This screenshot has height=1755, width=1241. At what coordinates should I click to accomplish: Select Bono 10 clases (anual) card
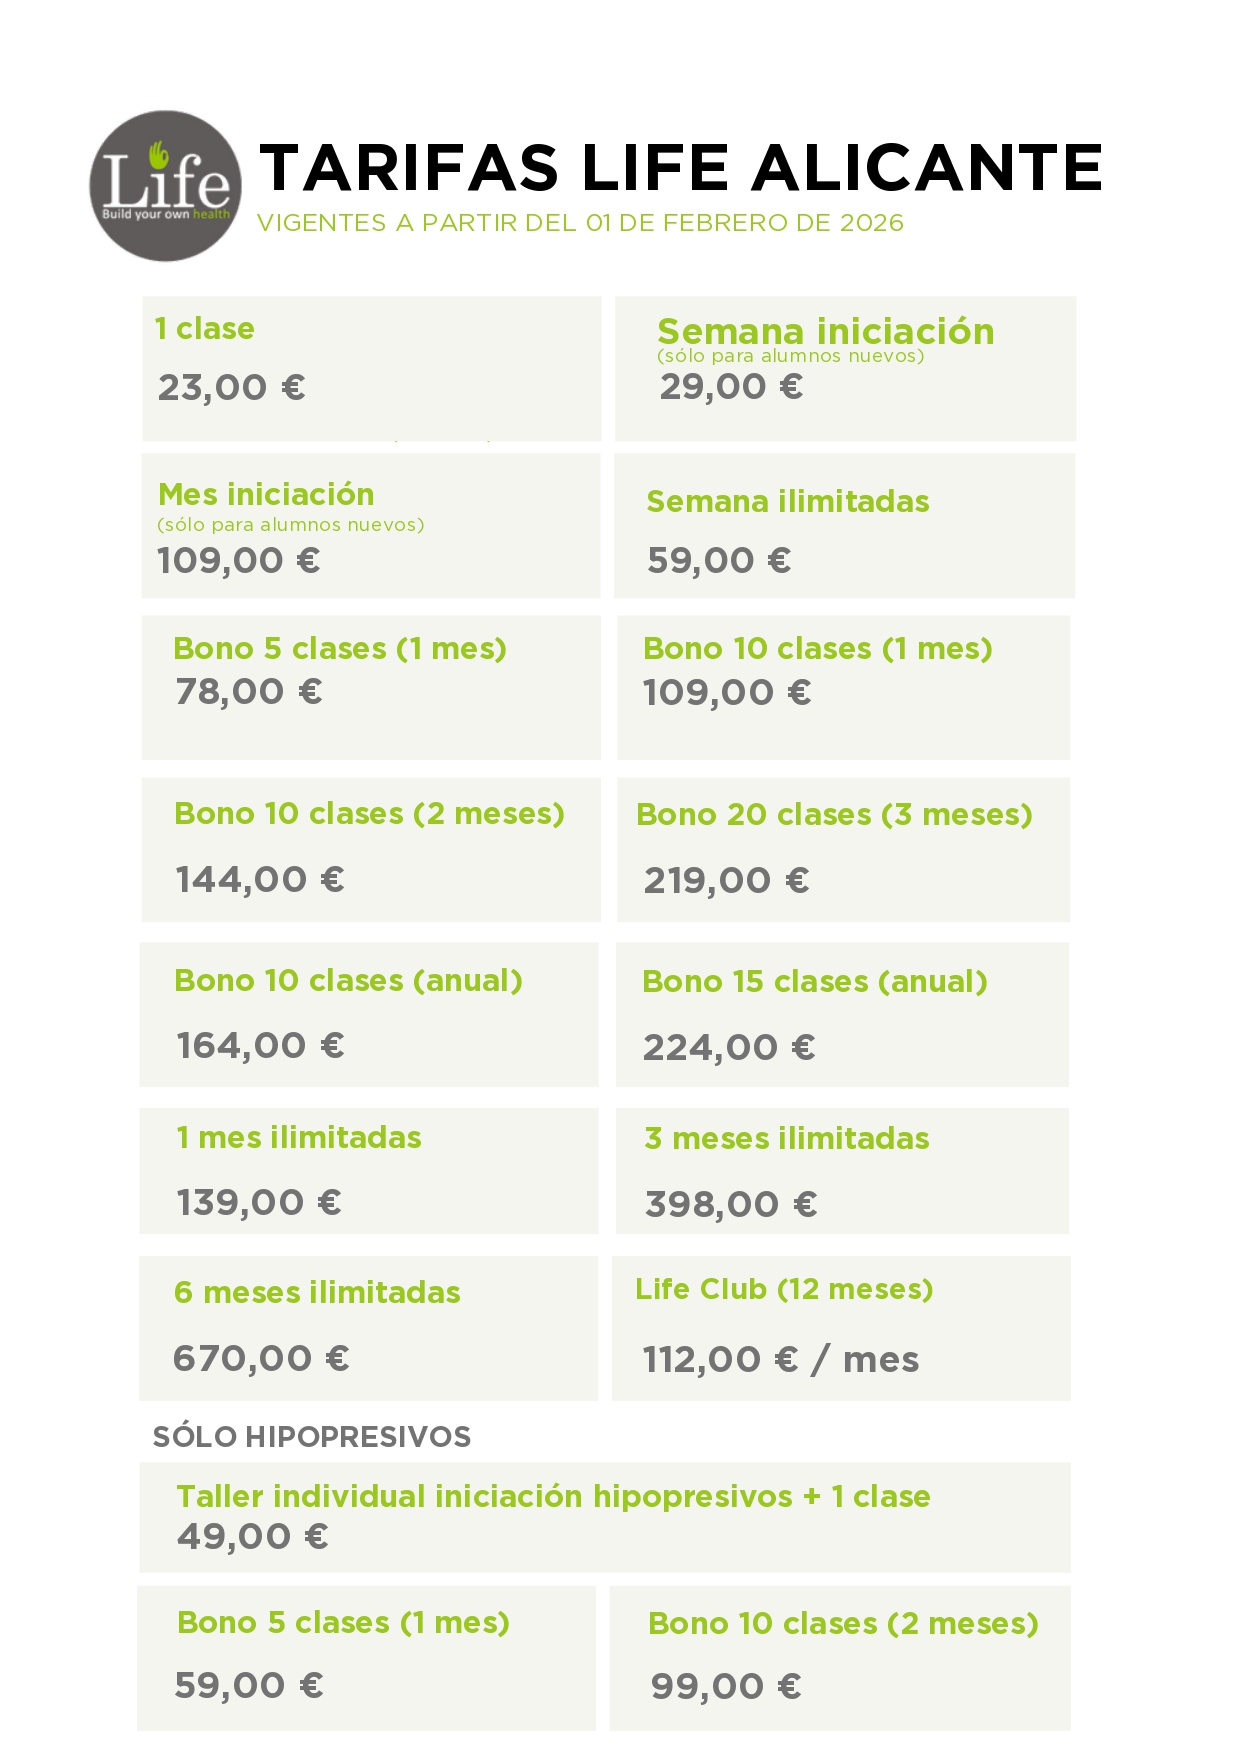point(369,1015)
